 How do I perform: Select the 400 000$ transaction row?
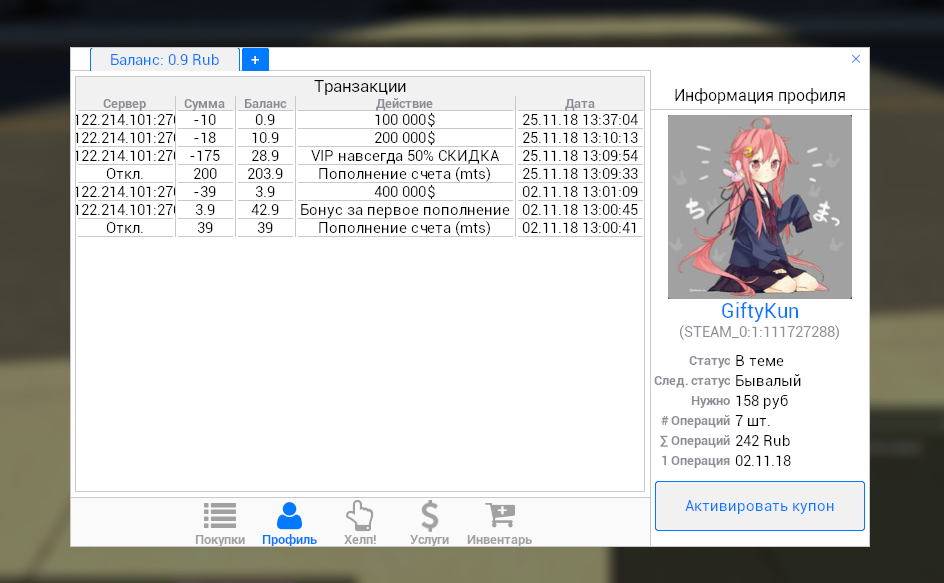[405, 192]
